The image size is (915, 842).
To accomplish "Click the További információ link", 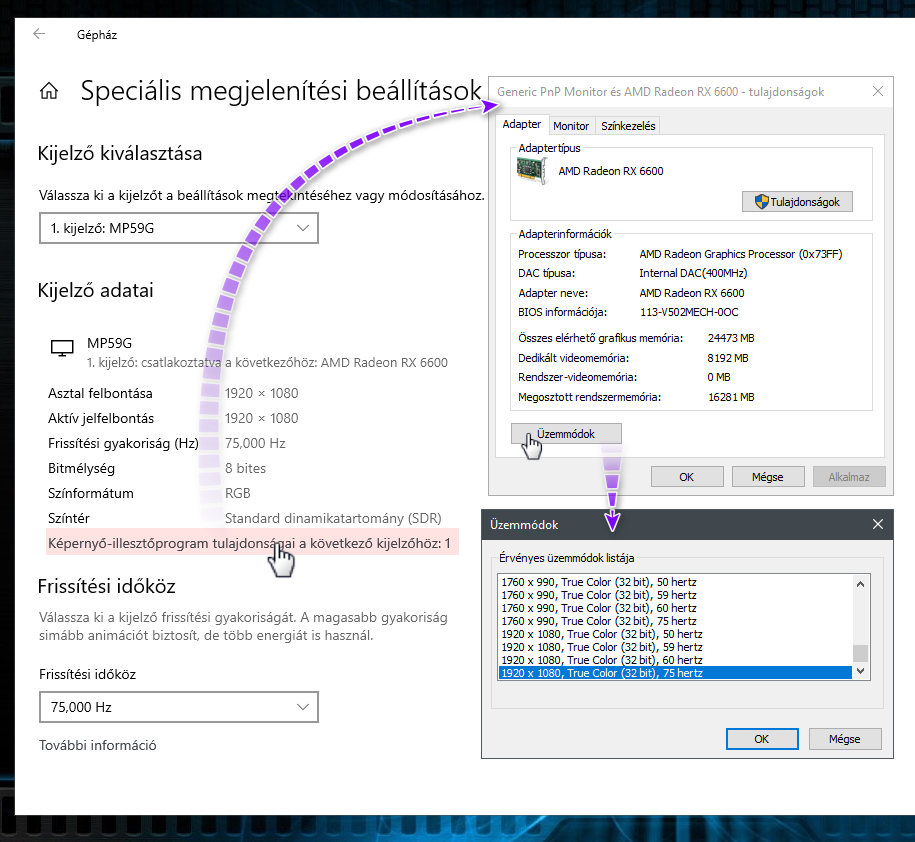I will coord(98,745).
